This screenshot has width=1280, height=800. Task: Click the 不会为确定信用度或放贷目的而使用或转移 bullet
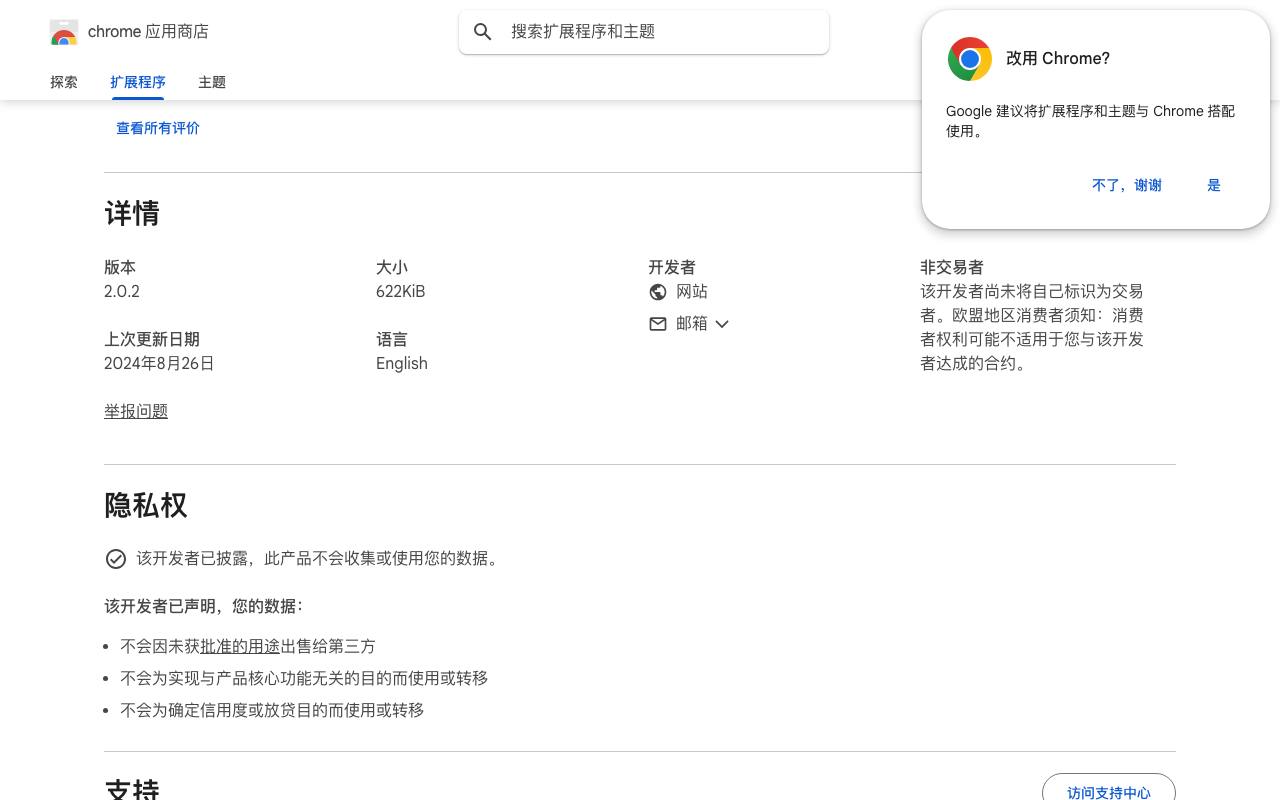(272, 710)
